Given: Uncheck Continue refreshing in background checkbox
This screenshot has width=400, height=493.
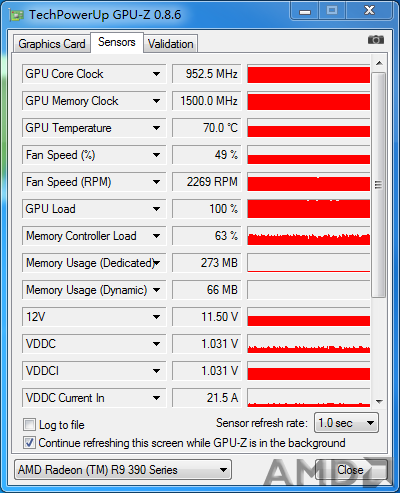Looking at the screenshot, I should coord(29,443).
